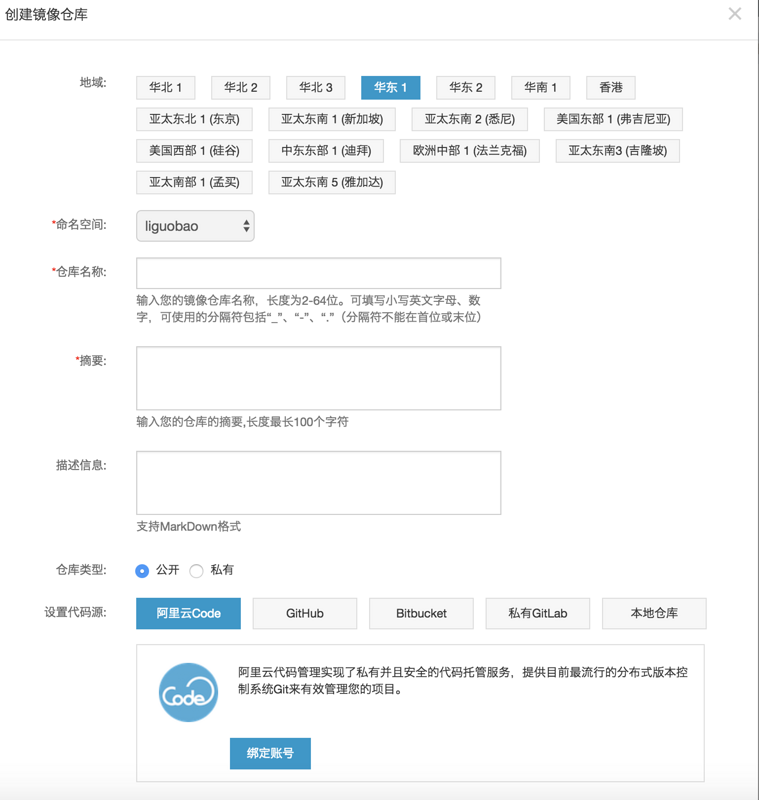Choose 亚太东南 1 (新加坡) region
The height and width of the screenshot is (800, 759).
tap(332, 119)
